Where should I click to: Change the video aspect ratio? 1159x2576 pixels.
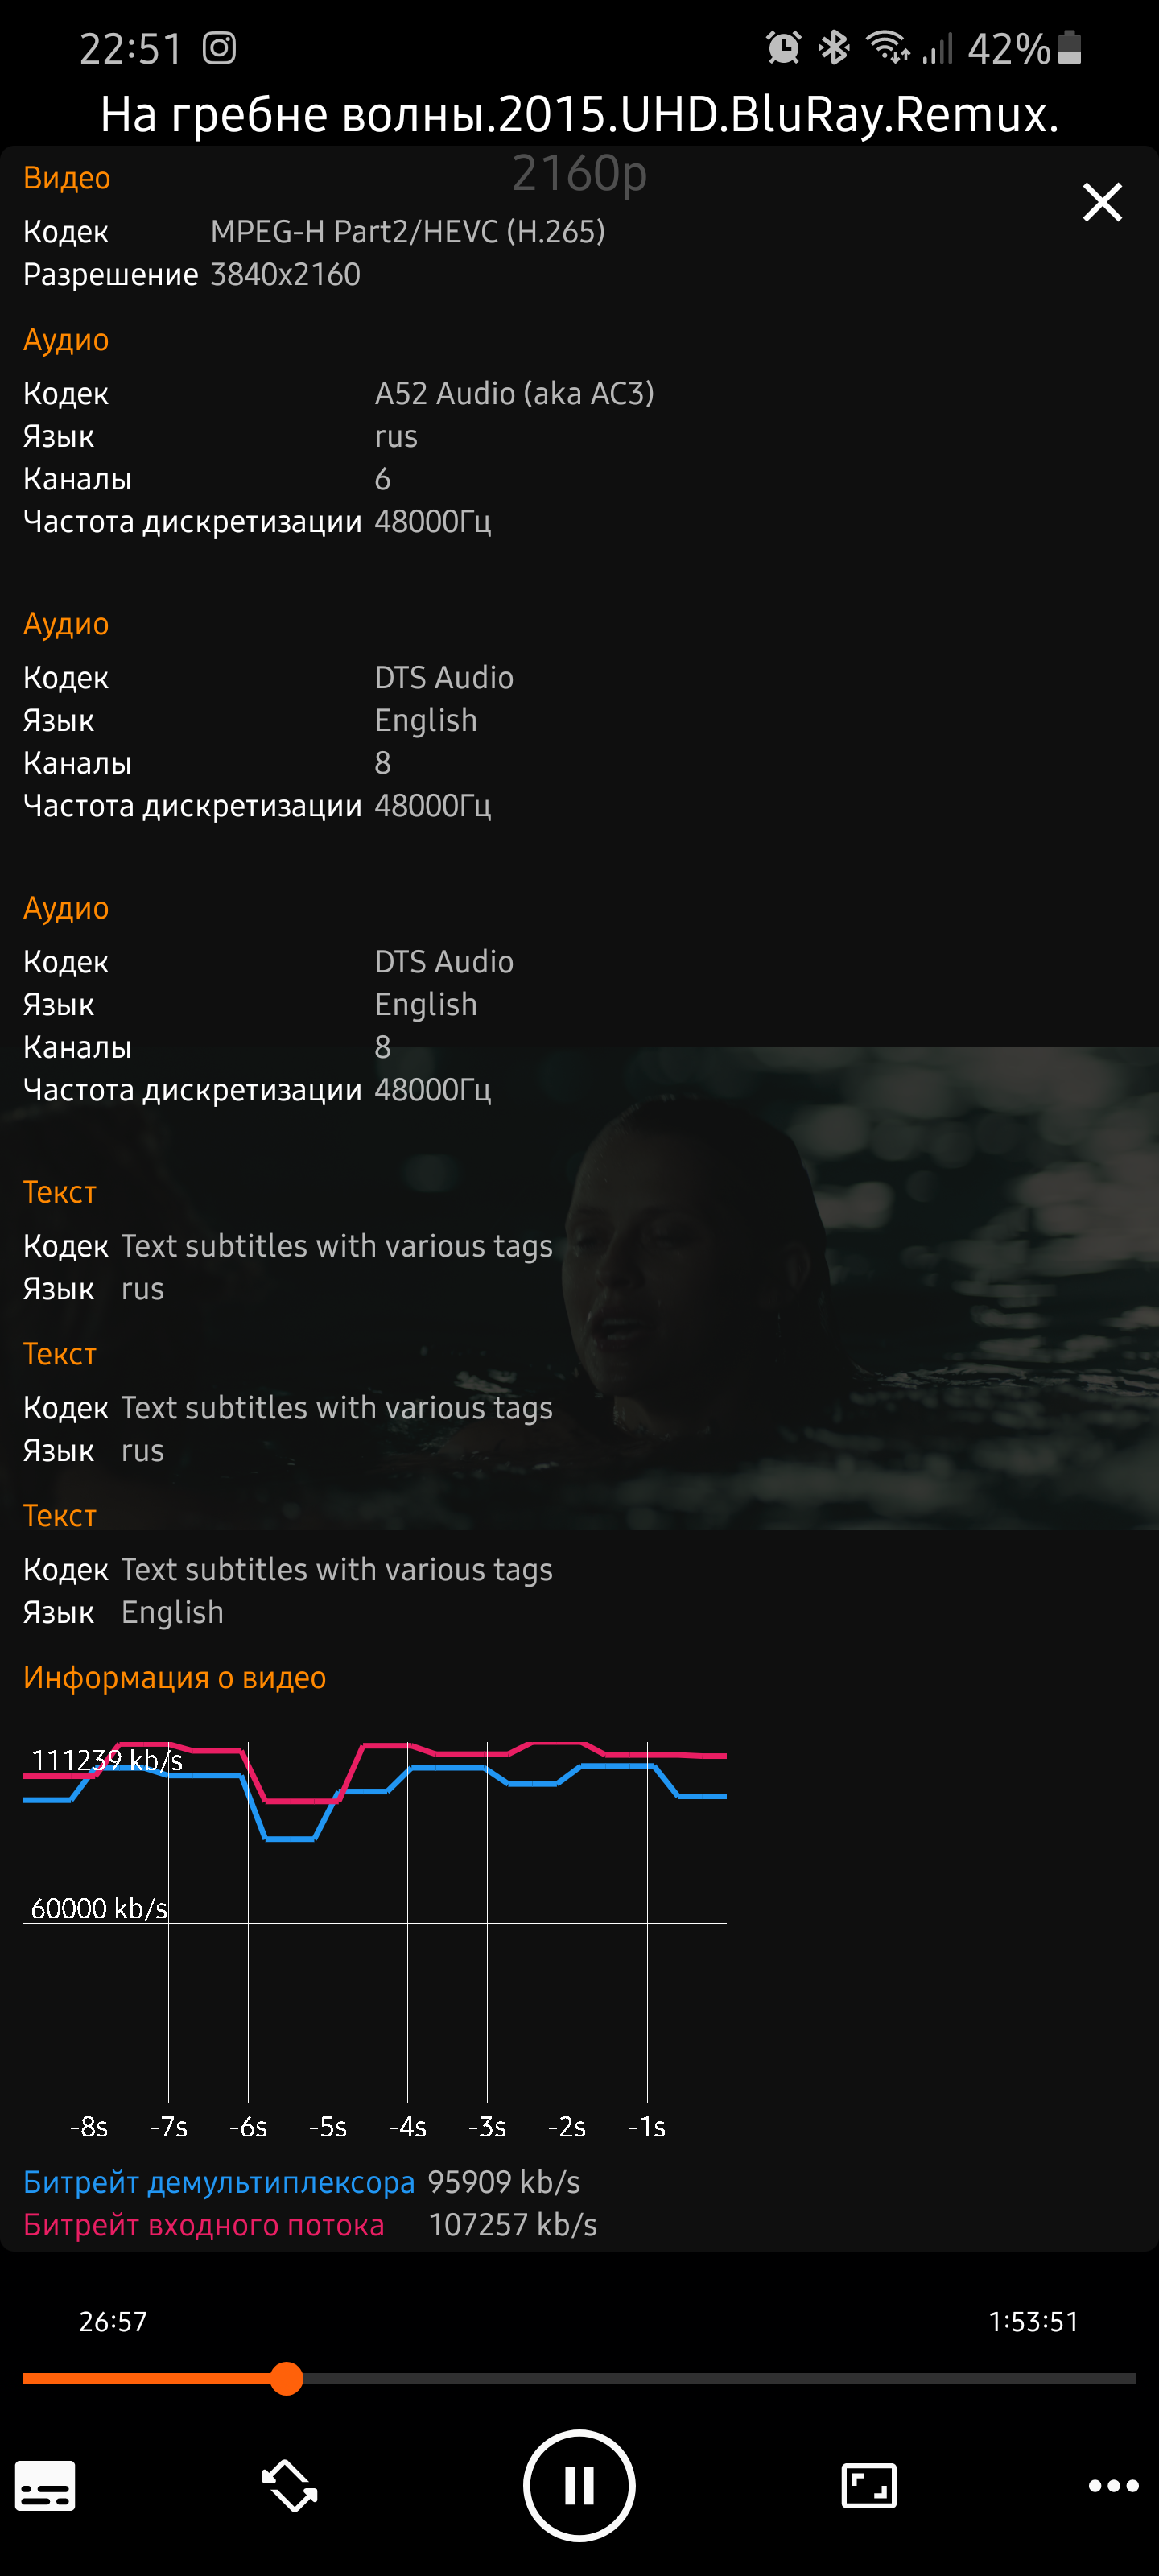[868, 2485]
